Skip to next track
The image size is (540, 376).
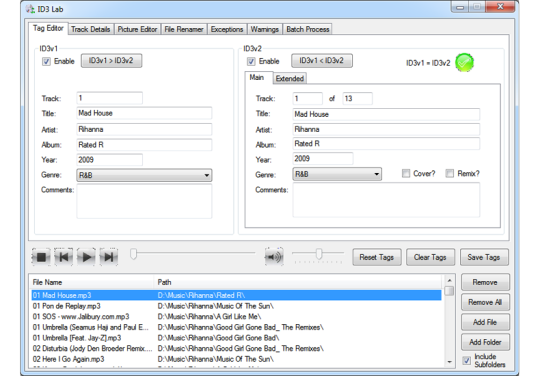(108, 257)
